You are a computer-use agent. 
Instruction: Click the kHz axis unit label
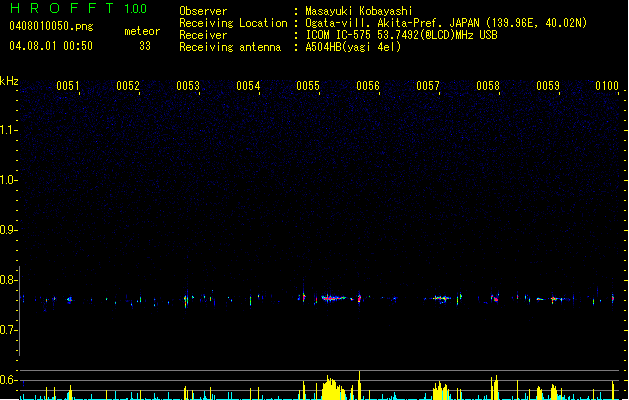(9, 81)
